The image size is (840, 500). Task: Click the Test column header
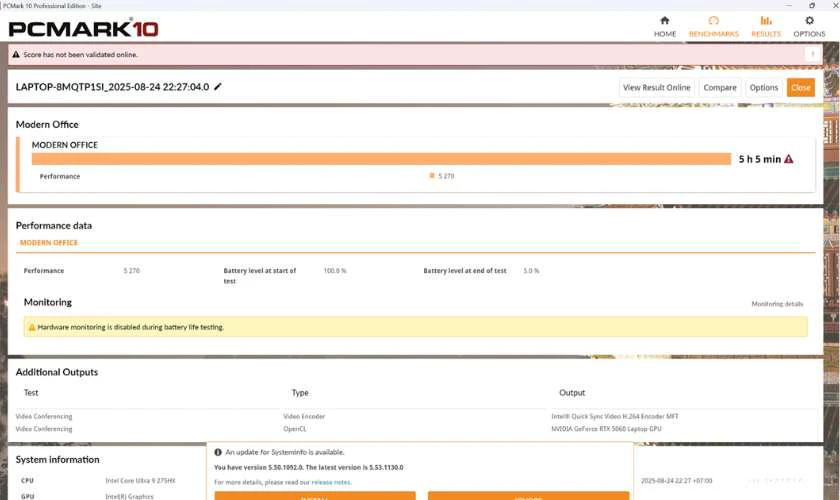(x=31, y=393)
